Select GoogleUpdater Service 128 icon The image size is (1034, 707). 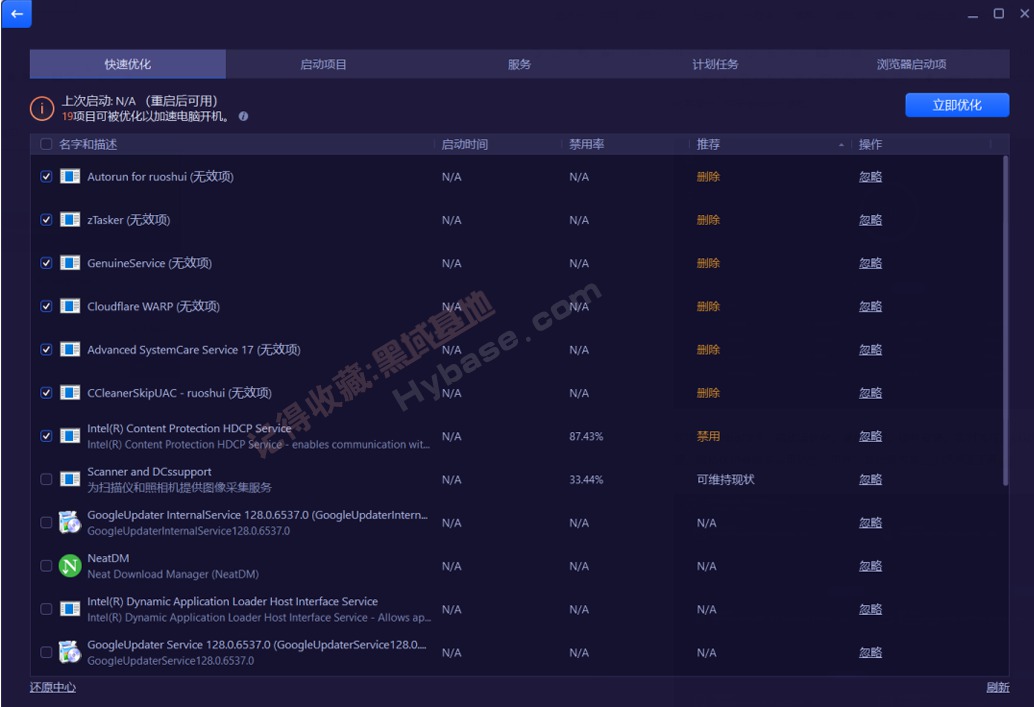coord(70,652)
